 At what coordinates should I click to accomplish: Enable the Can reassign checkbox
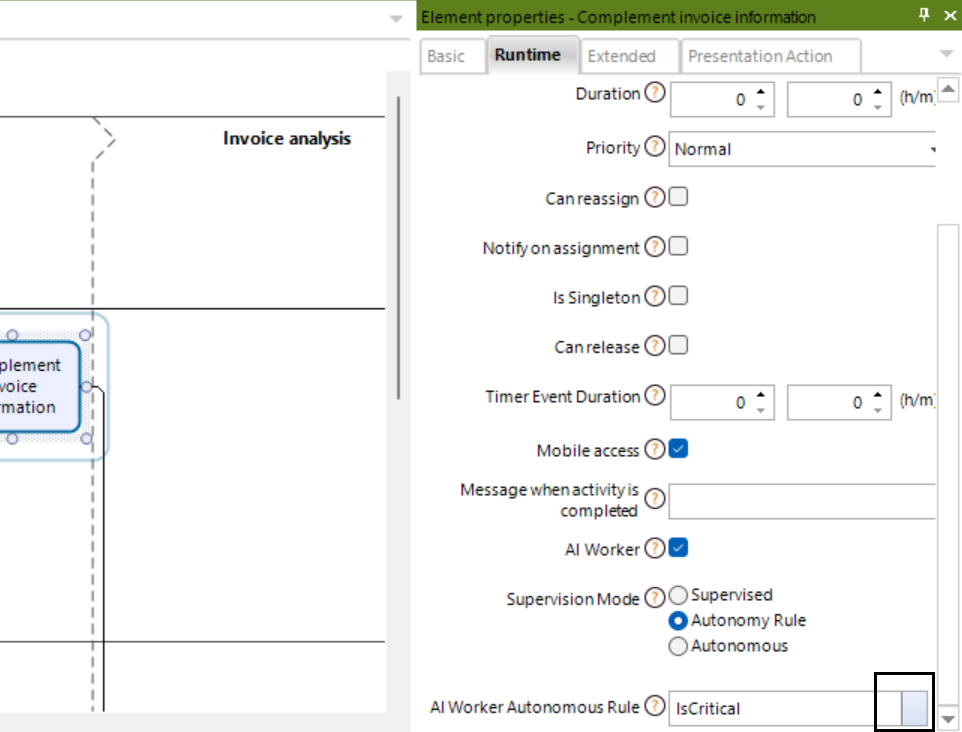point(678,197)
